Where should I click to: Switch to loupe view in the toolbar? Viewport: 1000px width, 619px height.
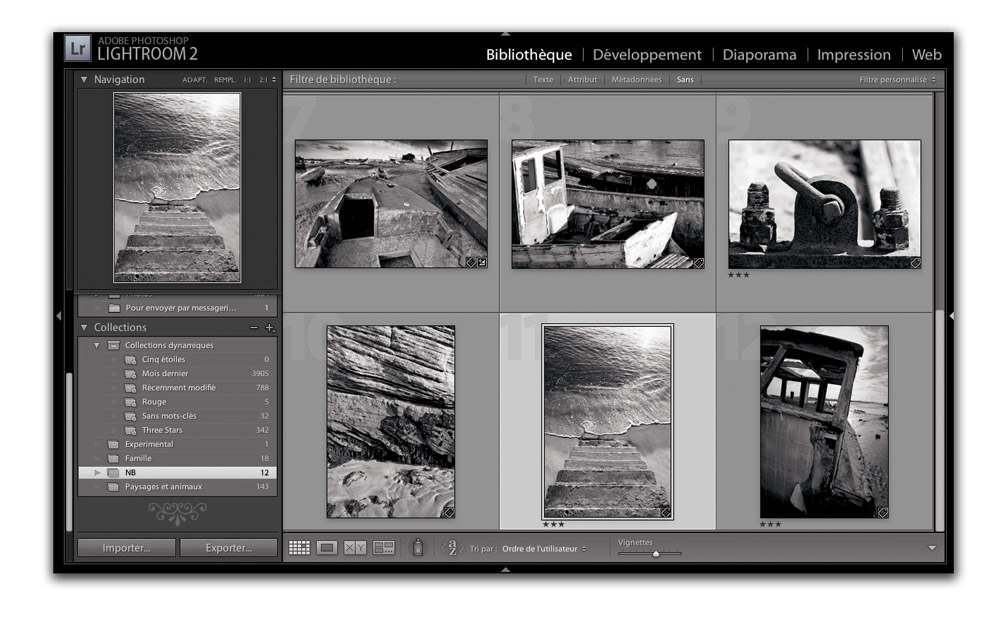[327, 548]
